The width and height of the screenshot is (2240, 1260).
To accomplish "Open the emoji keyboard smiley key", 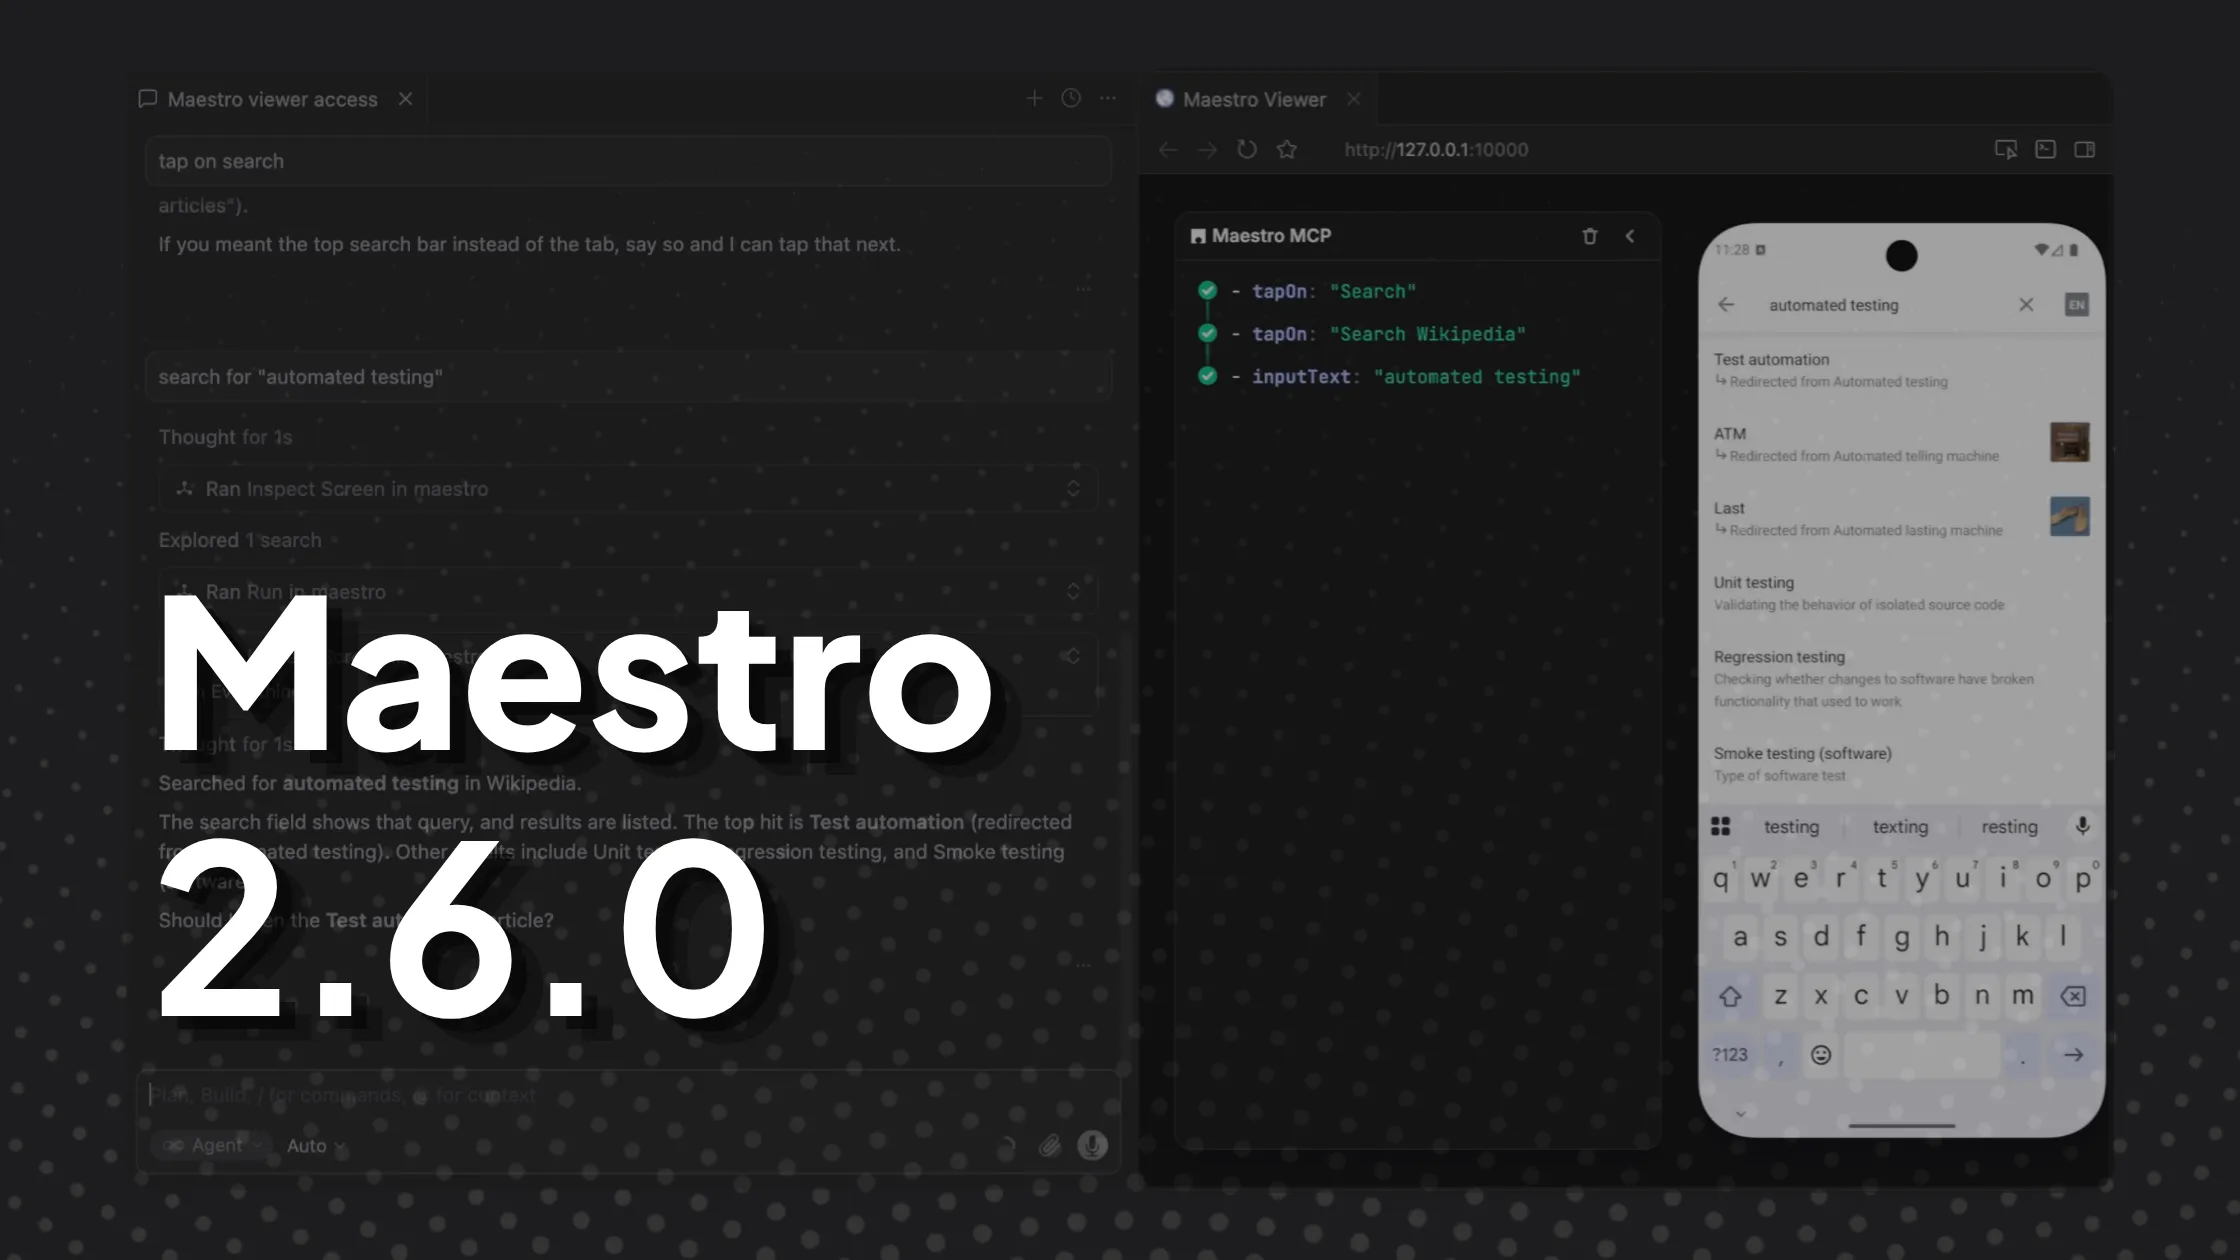I will tap(1821, 1055).
